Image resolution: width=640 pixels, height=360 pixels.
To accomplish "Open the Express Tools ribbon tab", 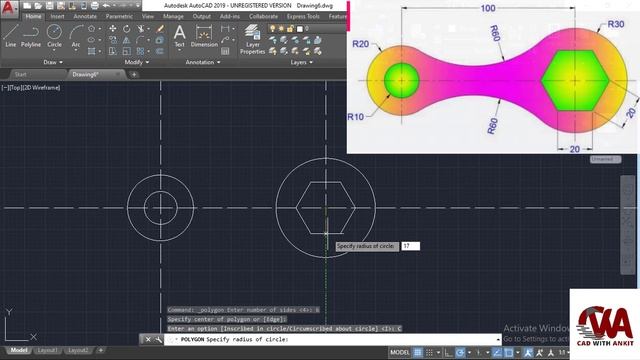I will (303, 16).
